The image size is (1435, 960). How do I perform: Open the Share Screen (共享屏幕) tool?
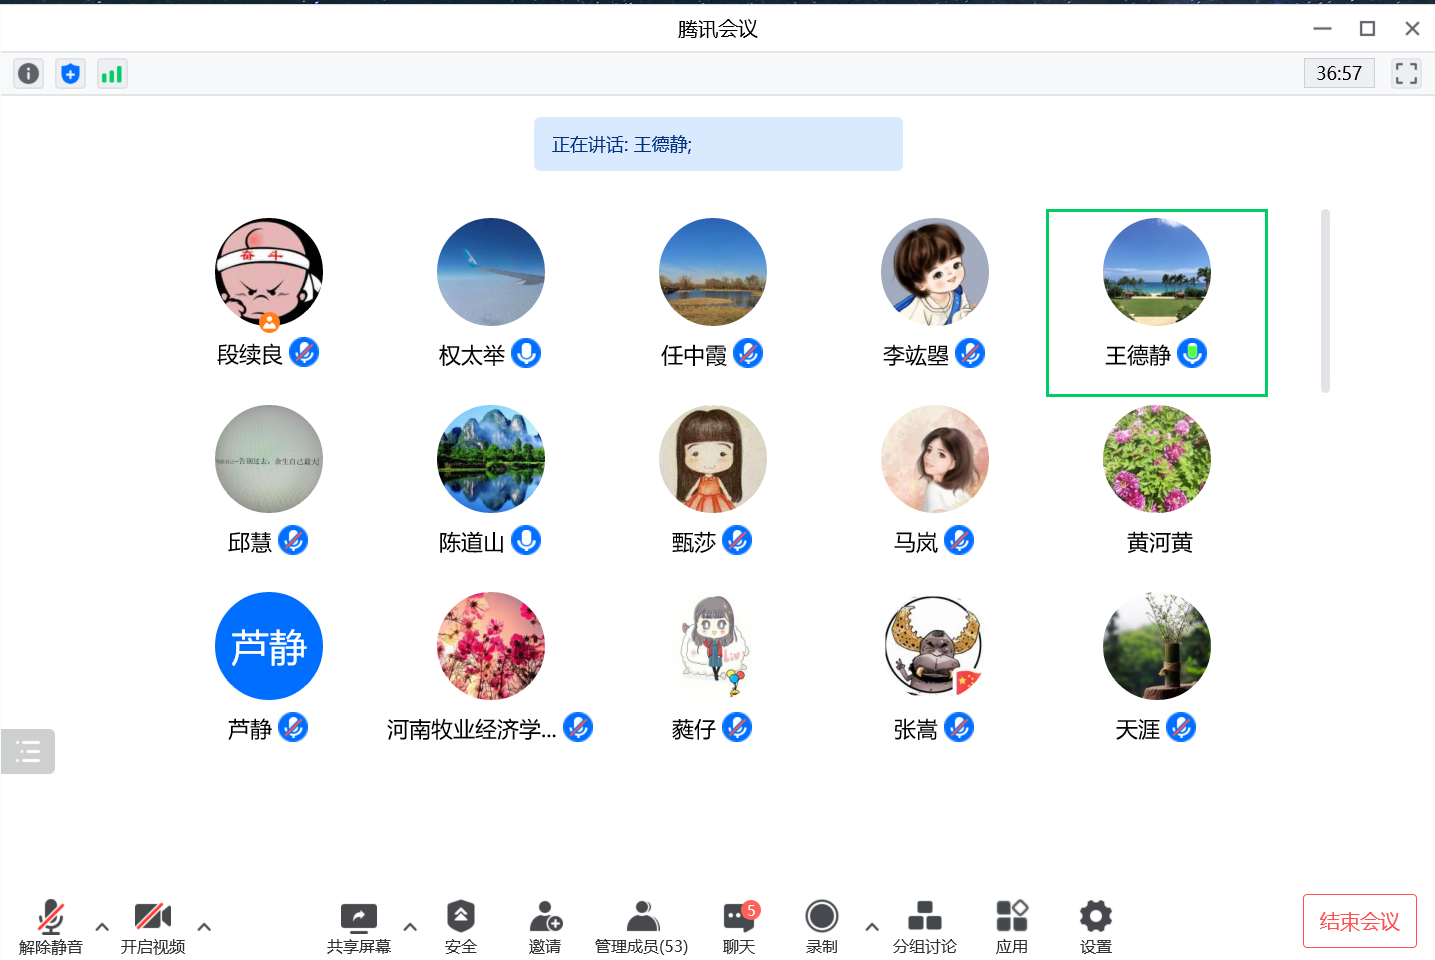tap(358, 927)
